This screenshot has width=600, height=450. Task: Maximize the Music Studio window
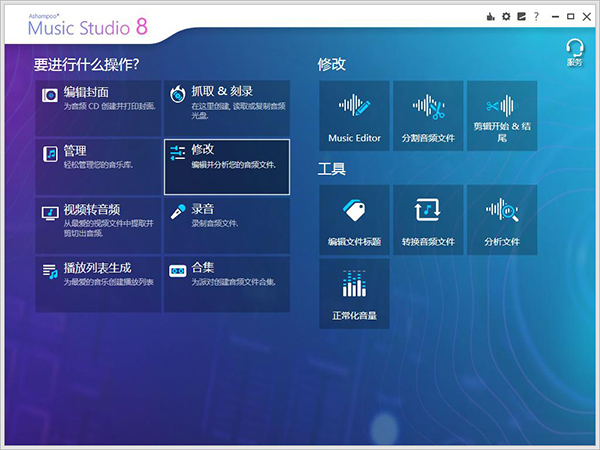coord(571,16)
